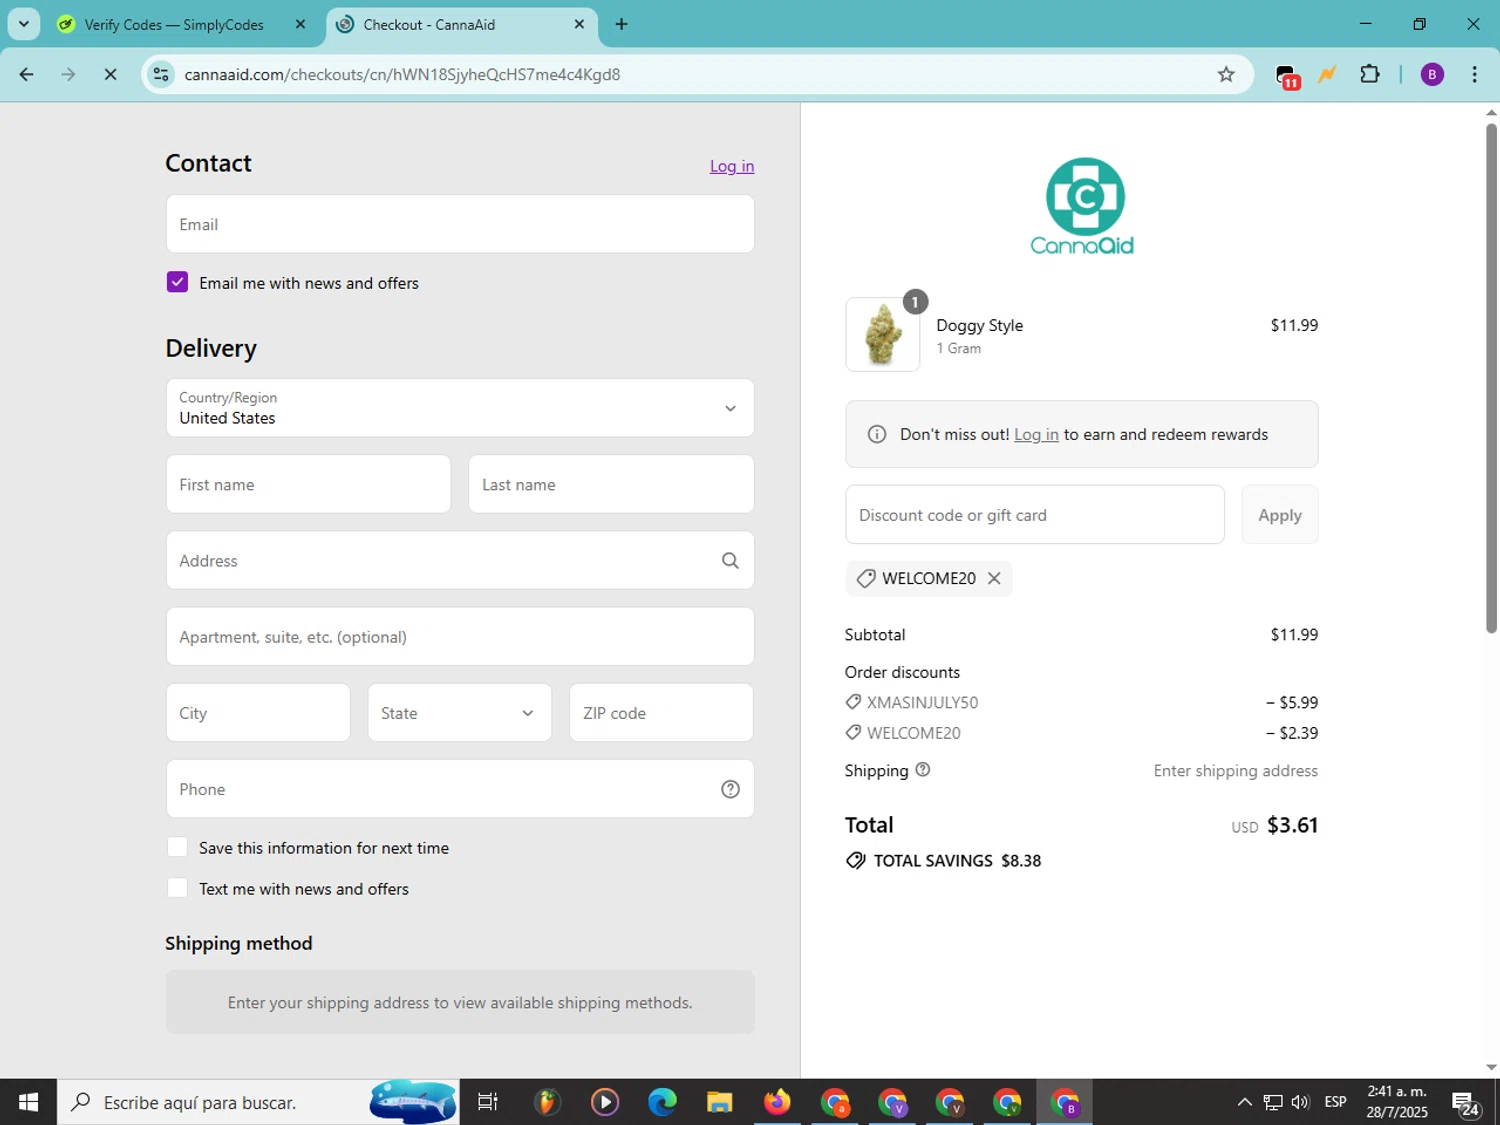Click the phone field help icon

pos(730,789)
